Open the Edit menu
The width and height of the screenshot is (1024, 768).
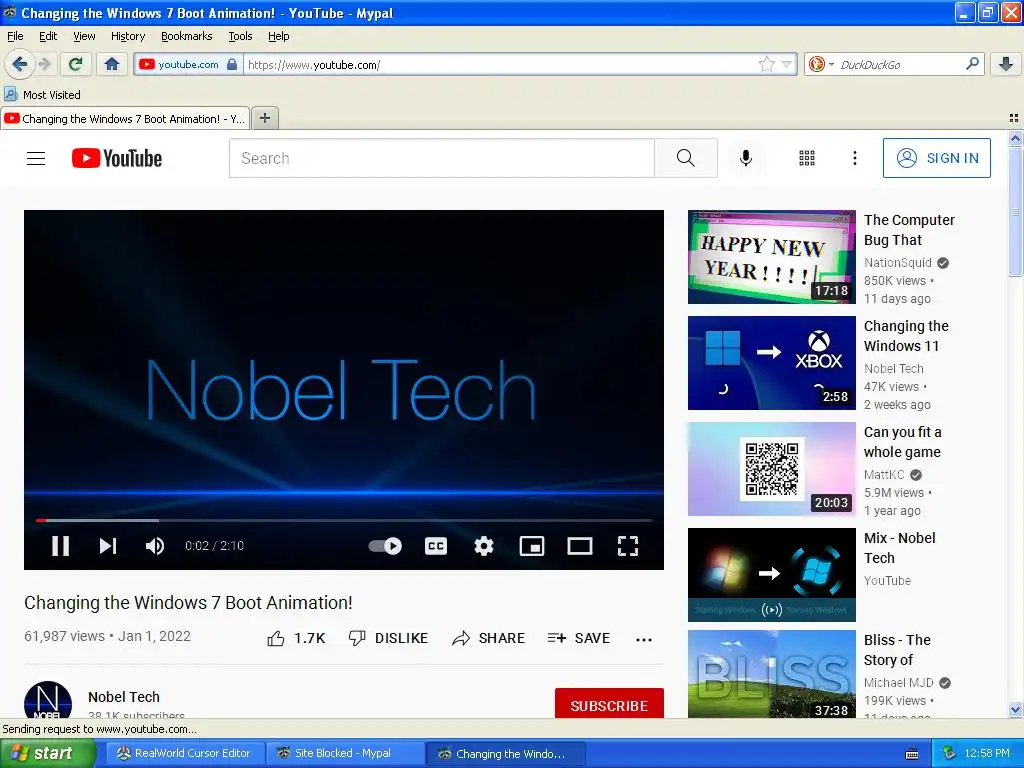[x=48, y=37]
